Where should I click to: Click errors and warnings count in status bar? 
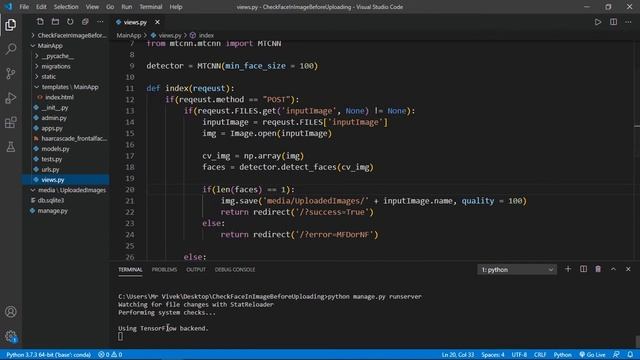tap(110, 355)
